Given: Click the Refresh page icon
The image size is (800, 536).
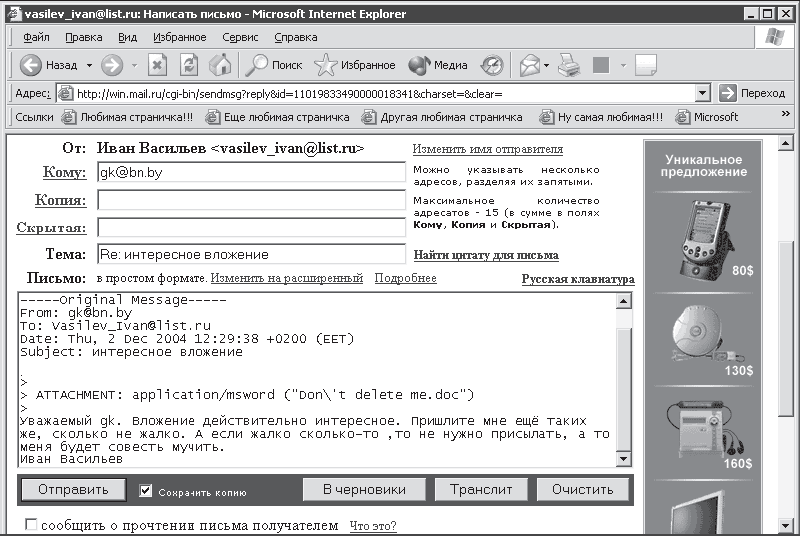Looking at the screenshot, I should click(x=189, y=65).
